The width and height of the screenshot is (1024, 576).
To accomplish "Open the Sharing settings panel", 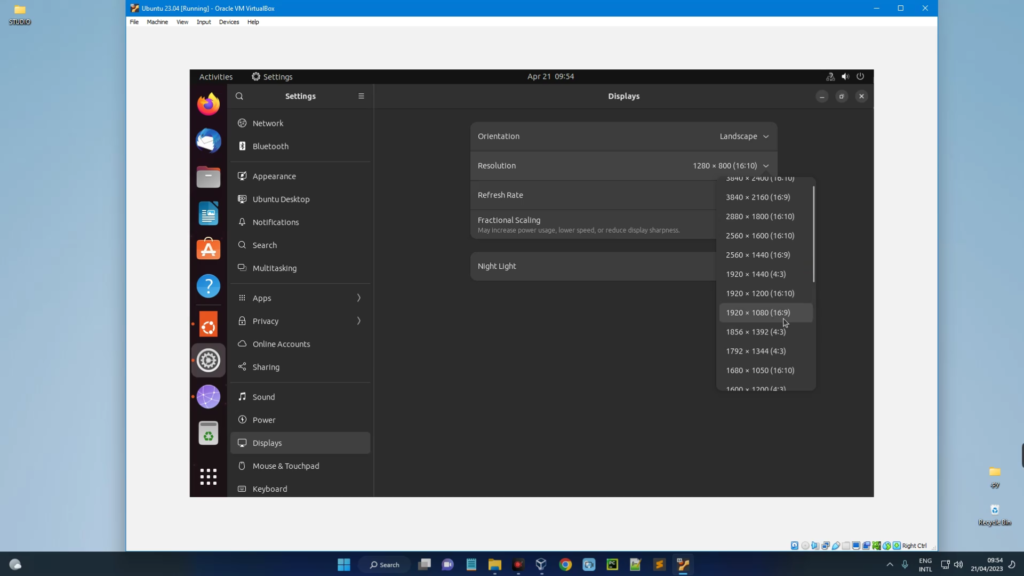I will click(x=300, y=367).
